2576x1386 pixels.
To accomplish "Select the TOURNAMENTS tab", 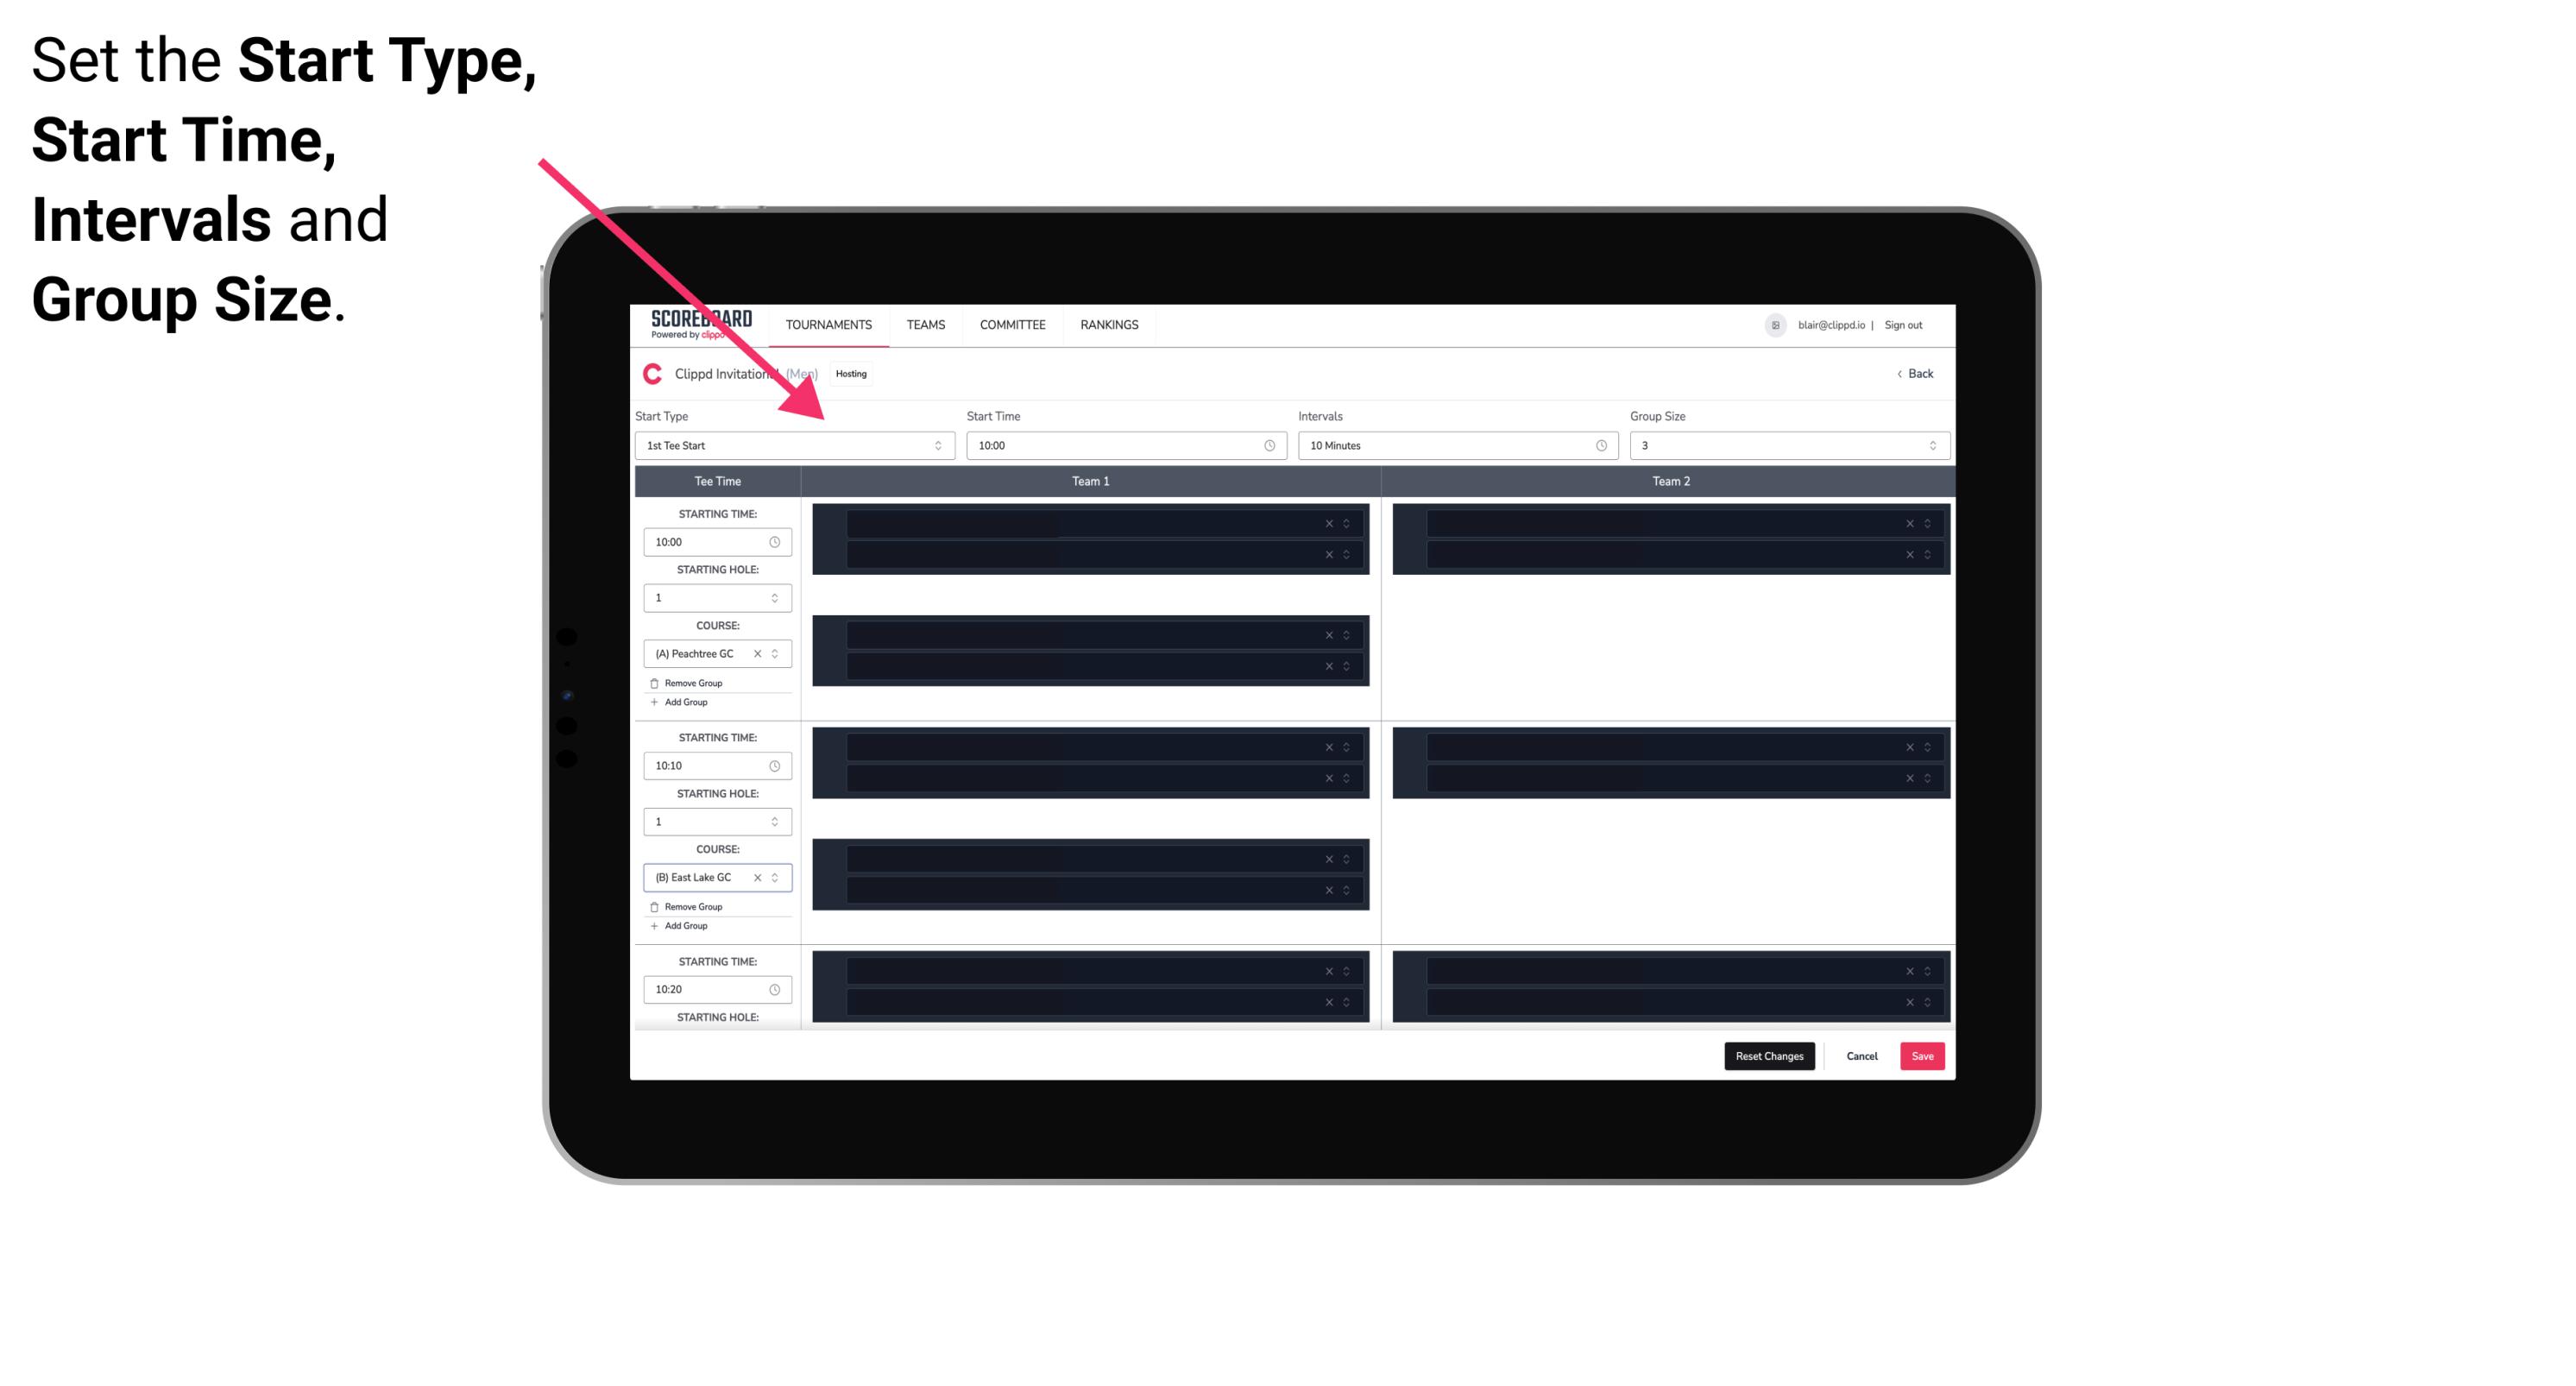I will [x=829, y=326].
